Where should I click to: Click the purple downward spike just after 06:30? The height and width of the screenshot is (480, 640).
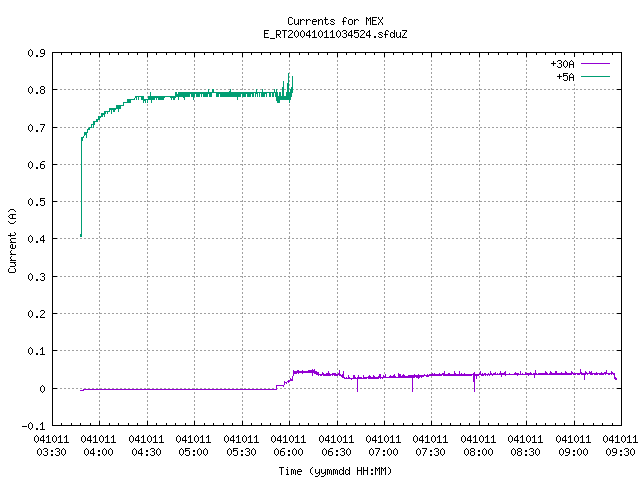pyautogui.click(x=358, y=385)
